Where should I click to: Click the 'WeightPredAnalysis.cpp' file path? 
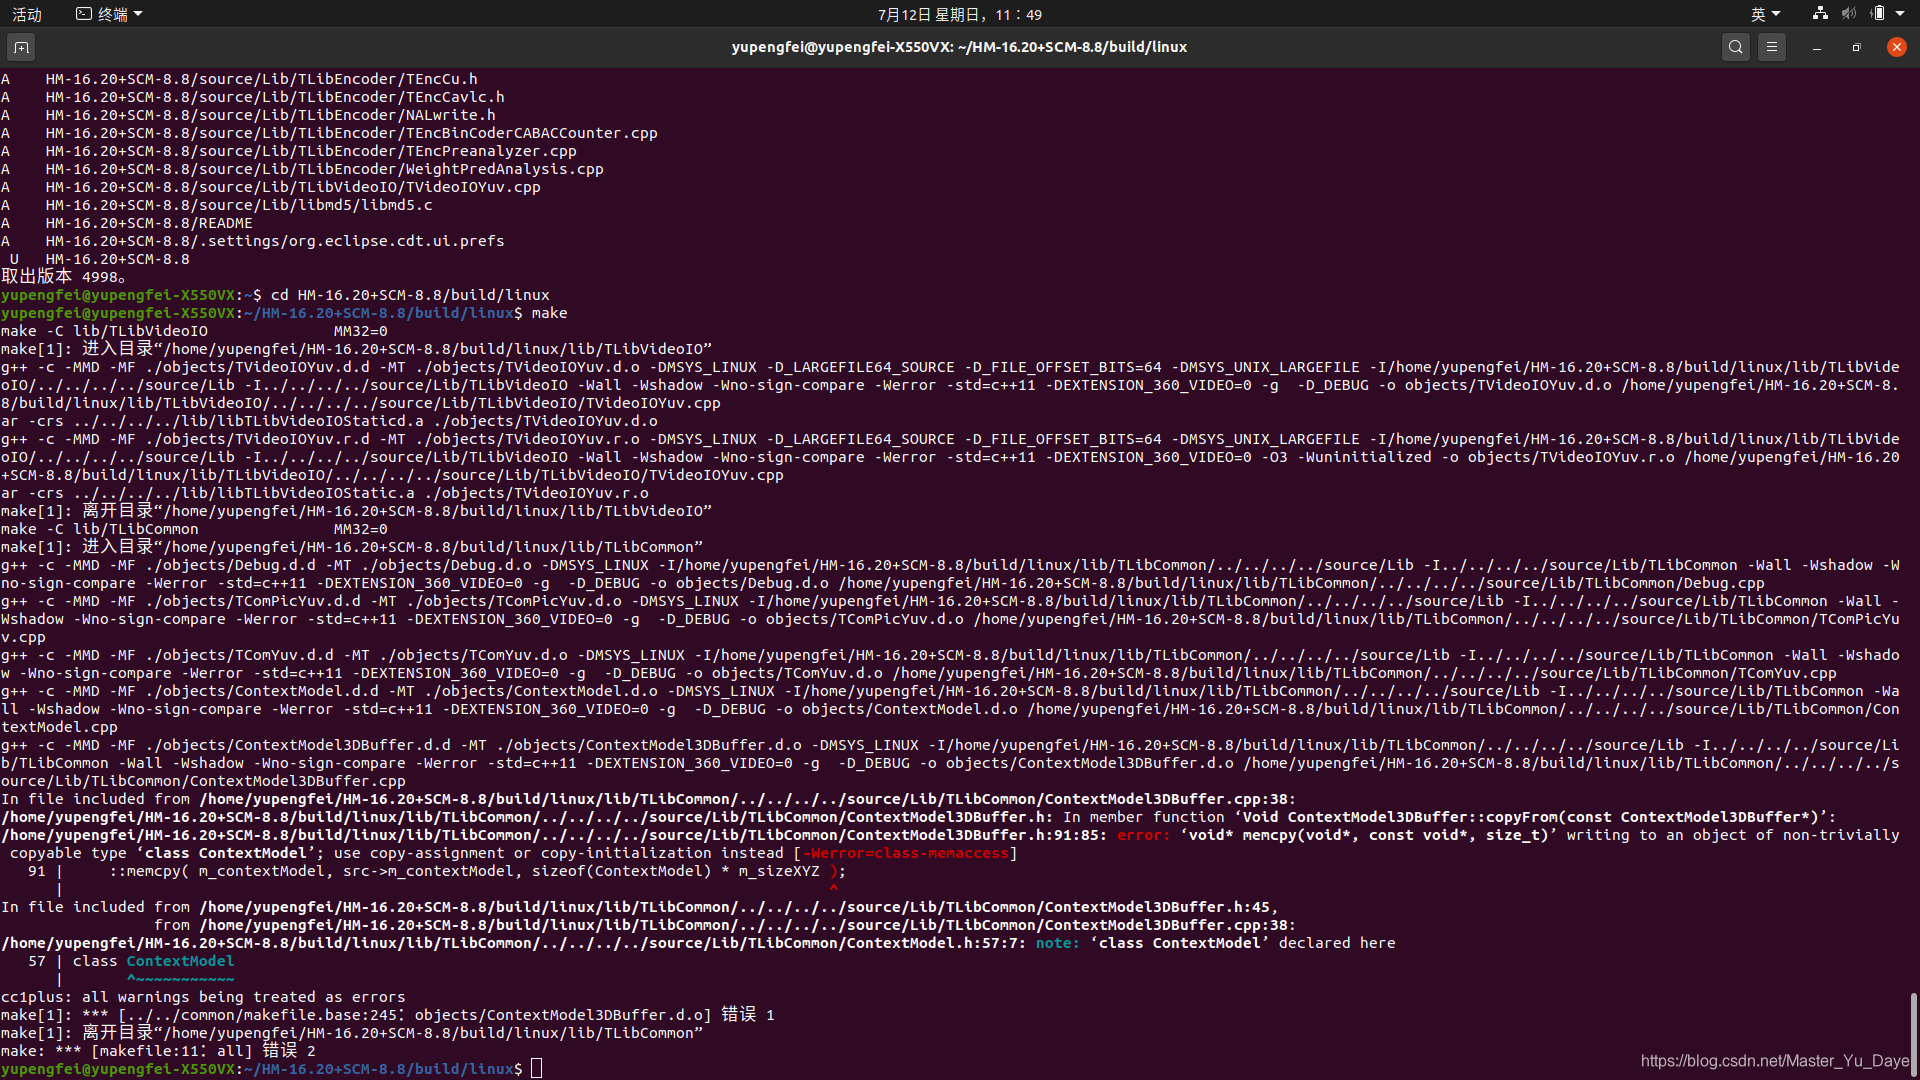click(324, 169)
